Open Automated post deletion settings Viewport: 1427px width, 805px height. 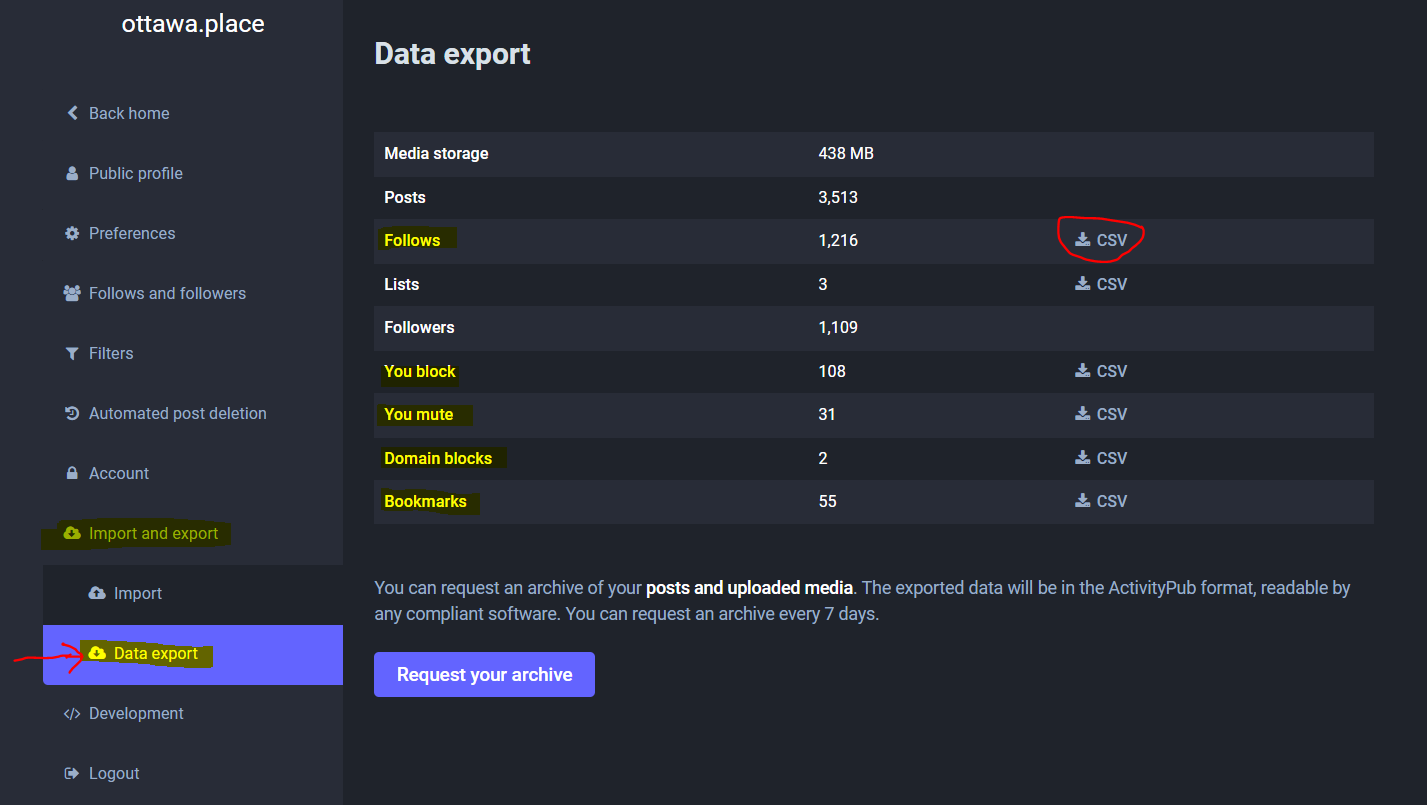coord(177,413)
